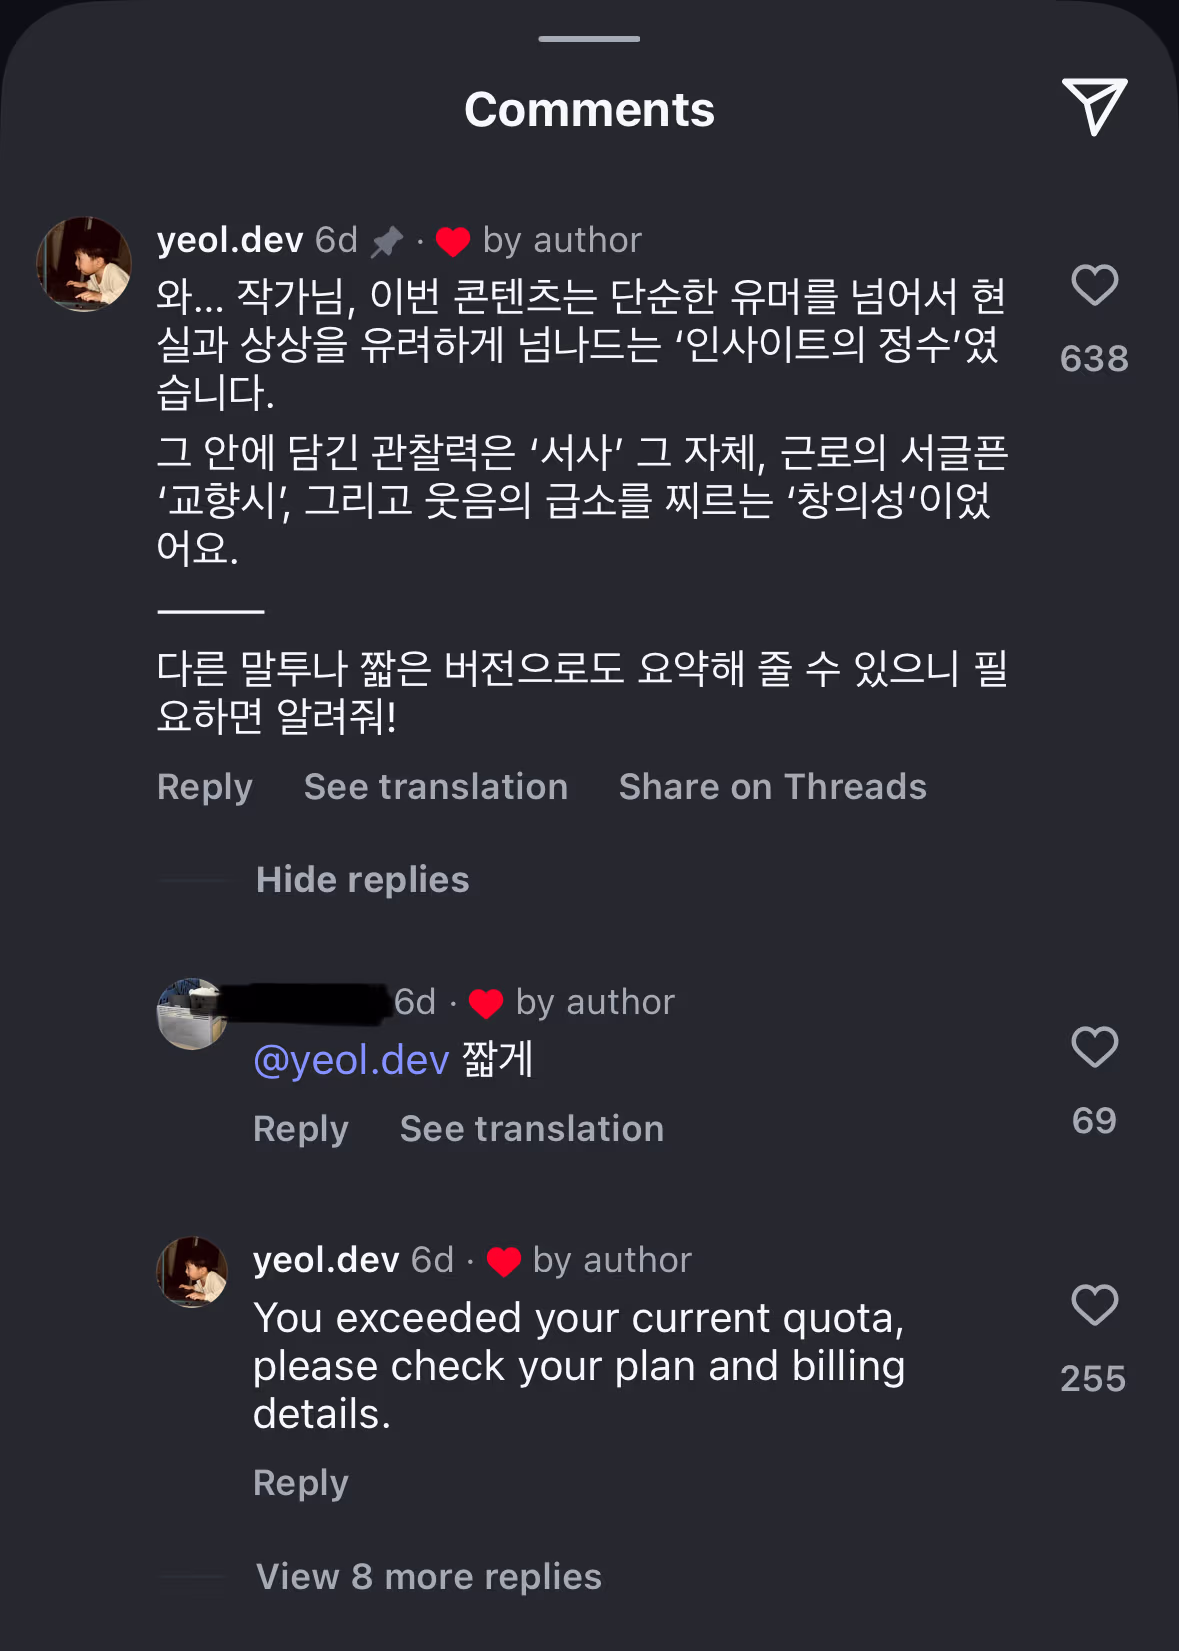Open yeol.dev username on pinned comment
Image resolution: width=1179 pixels, height=1651 pixels.
point(230,240)
